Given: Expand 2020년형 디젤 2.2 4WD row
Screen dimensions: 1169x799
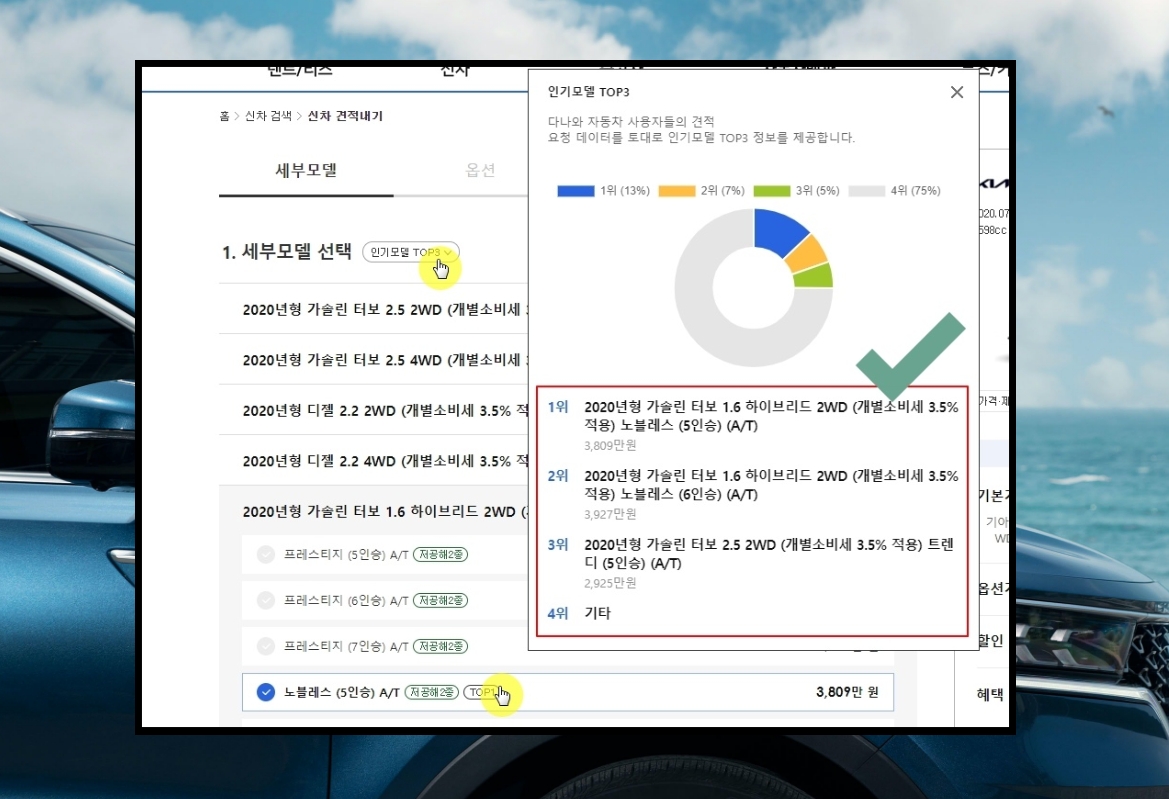Looking at the screenshot, I should tap(374, 461).
